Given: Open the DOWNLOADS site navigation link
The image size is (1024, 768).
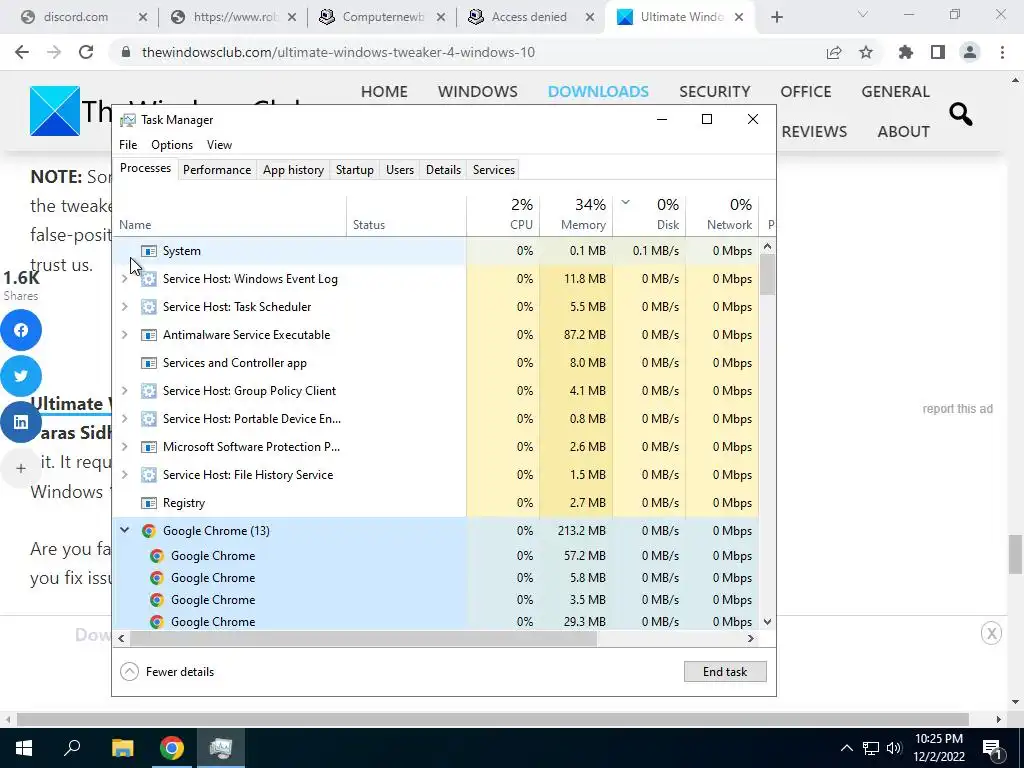Looking at the screenshot, I should 598,91.
